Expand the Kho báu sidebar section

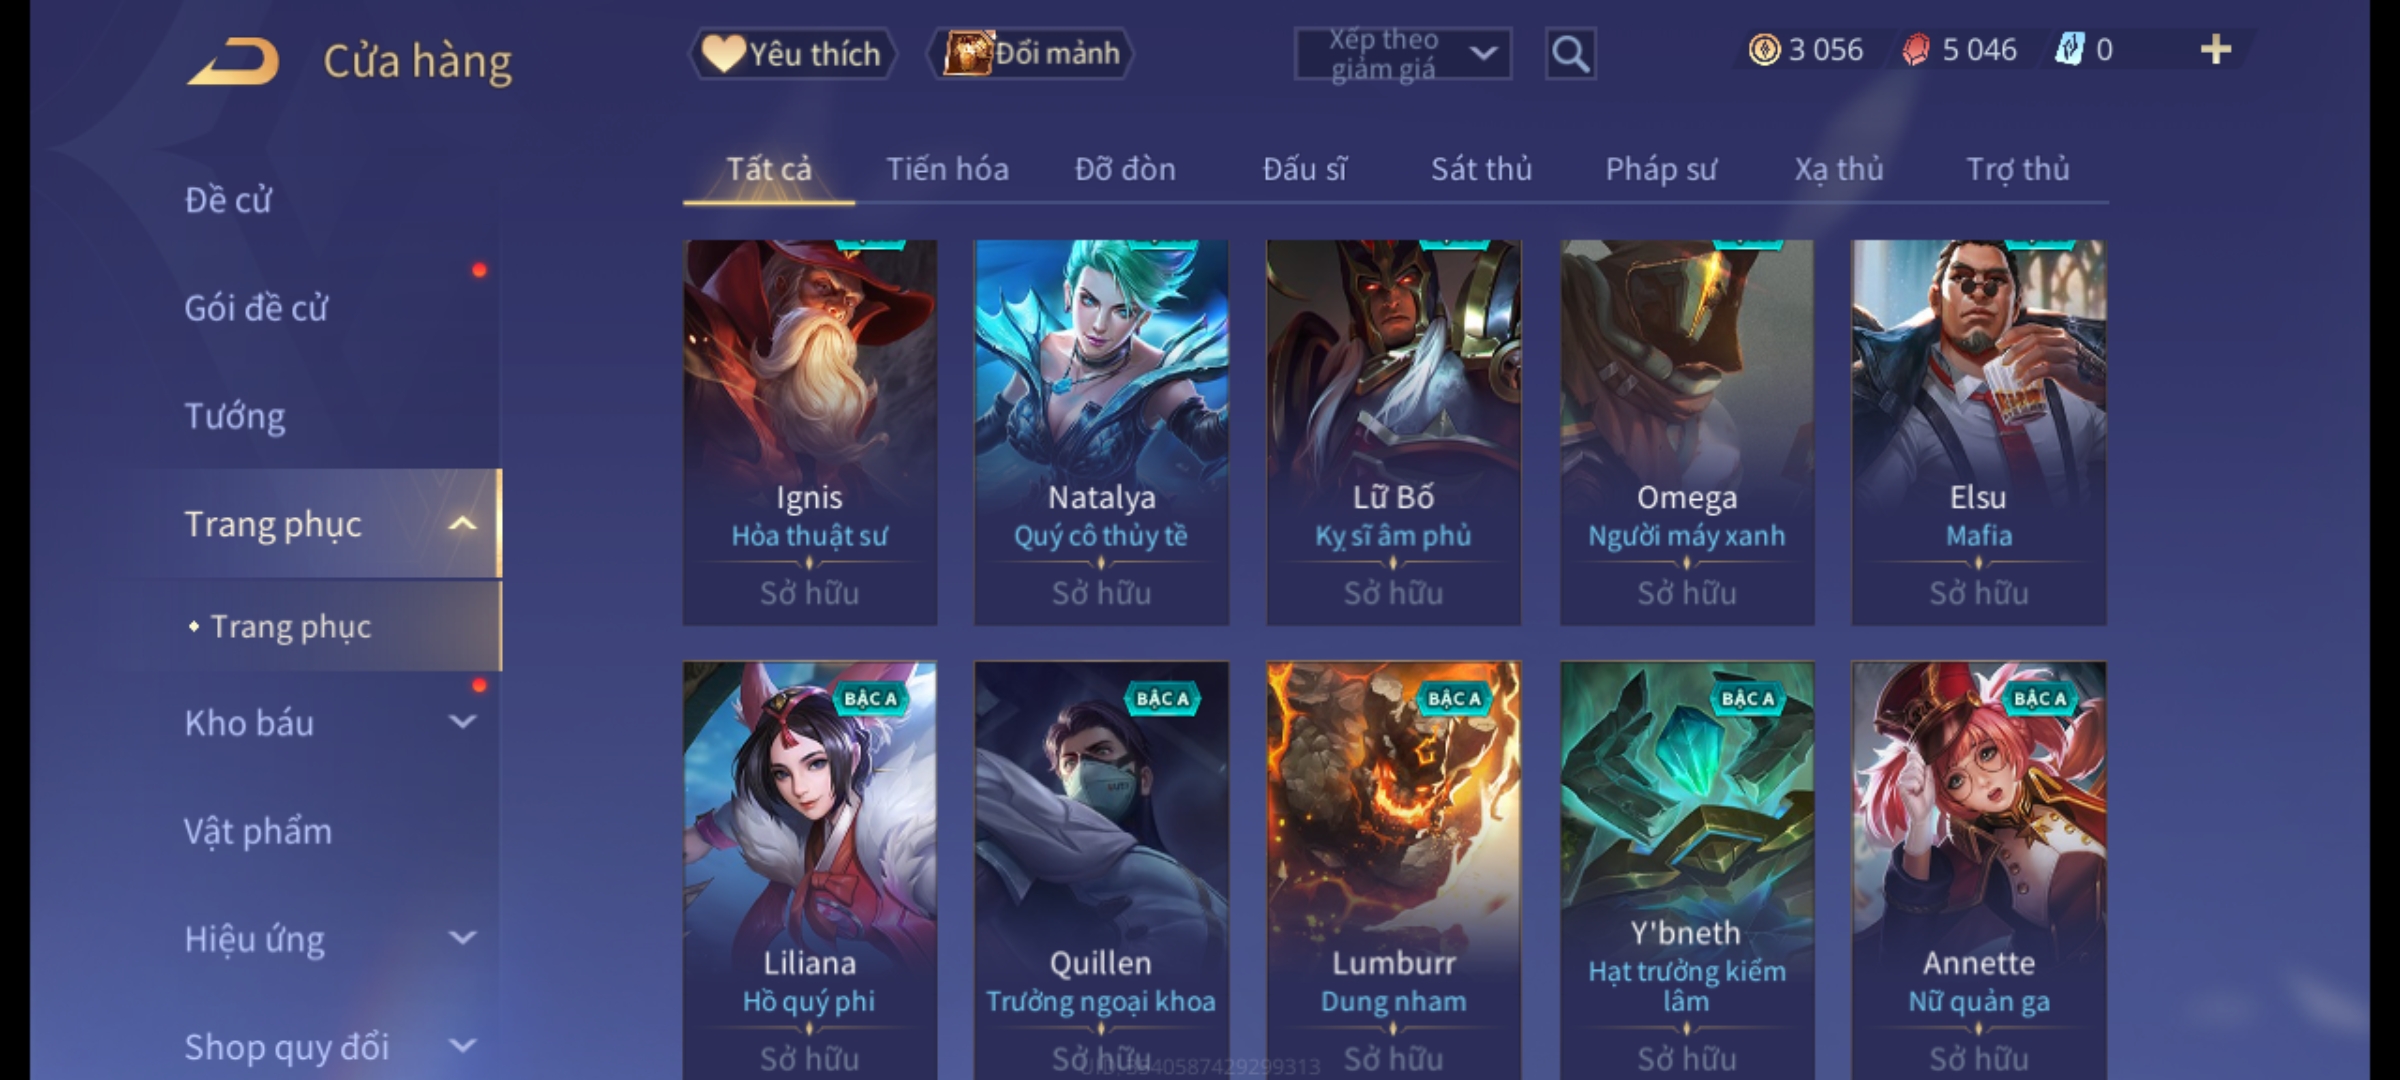(x=462, y=722)
